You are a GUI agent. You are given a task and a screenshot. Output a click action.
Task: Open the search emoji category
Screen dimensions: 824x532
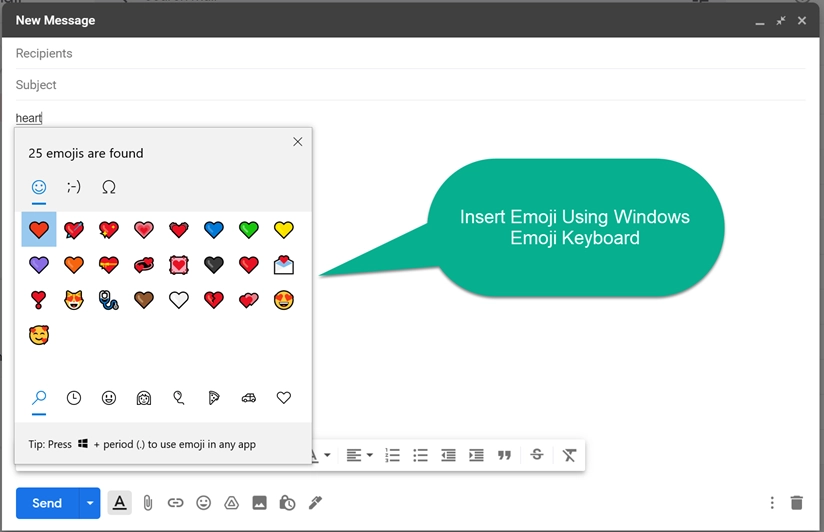39,398
